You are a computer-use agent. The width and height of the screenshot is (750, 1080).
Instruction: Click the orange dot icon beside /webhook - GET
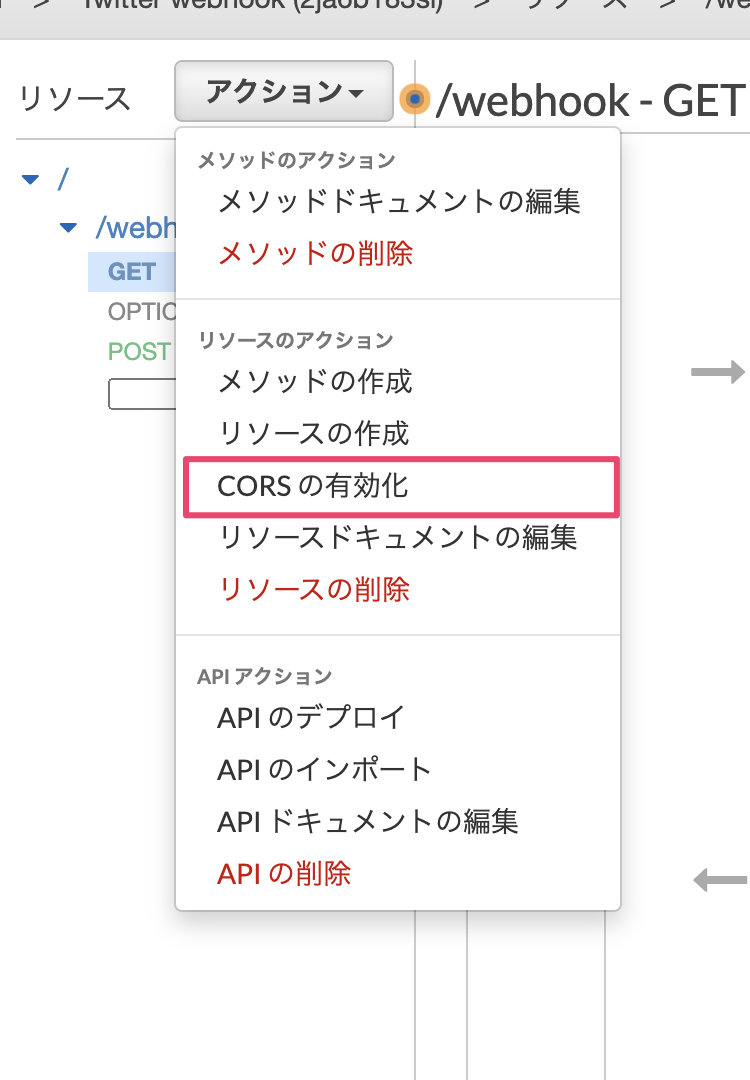tap(415, 100)
